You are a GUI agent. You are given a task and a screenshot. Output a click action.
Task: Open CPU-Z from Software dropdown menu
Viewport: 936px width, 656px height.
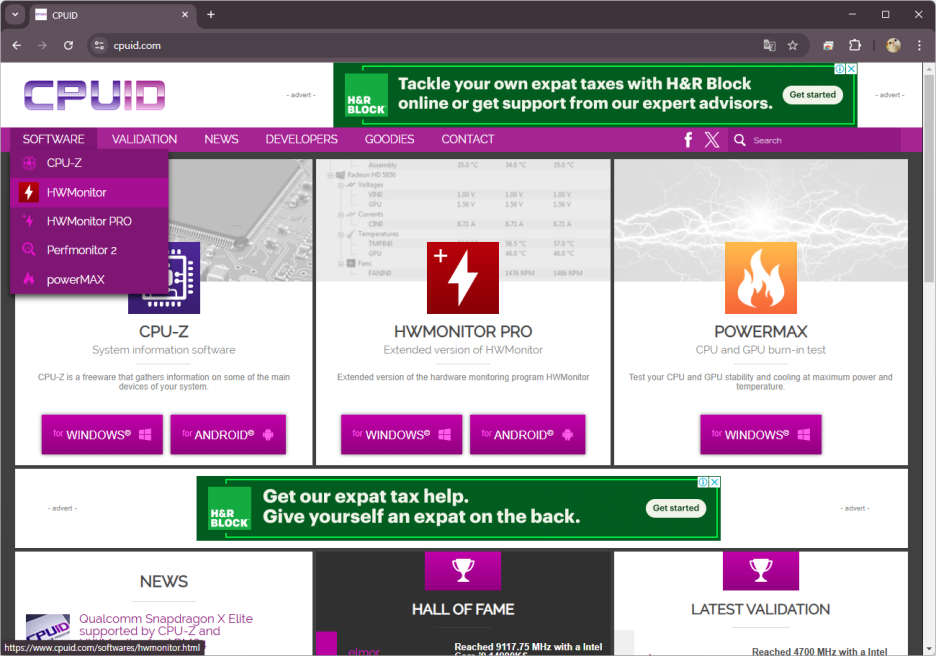(89, 163)
